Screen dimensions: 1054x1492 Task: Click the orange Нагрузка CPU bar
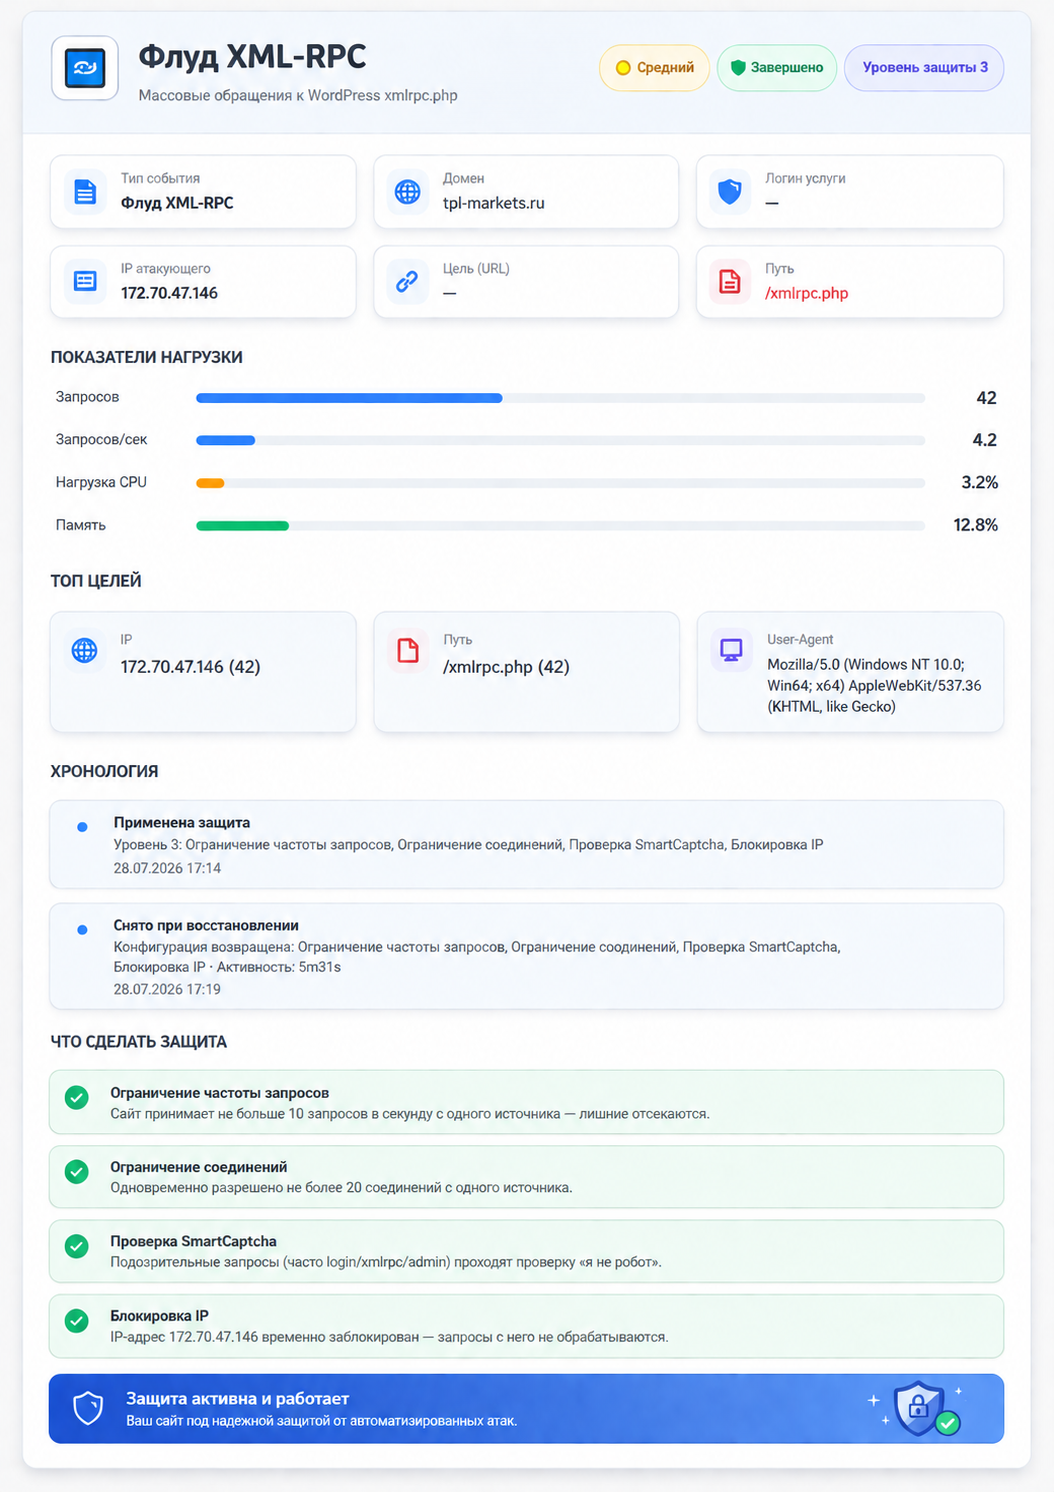[x=210, y=483]
